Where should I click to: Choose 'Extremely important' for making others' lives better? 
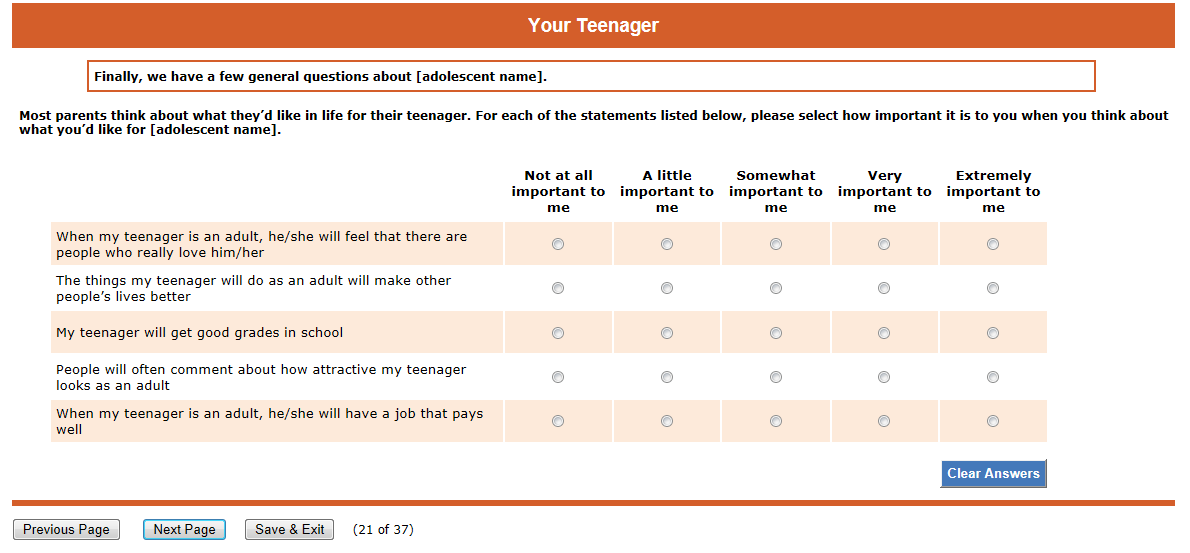(x=993, y=288)
